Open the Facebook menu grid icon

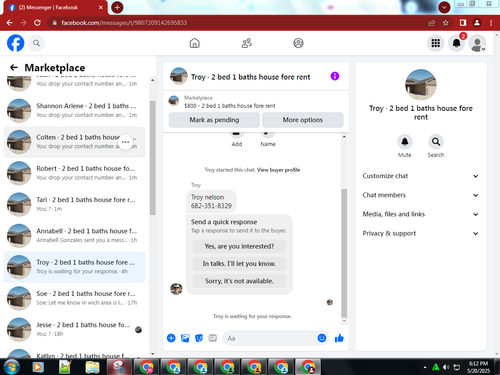coord(435,43)
